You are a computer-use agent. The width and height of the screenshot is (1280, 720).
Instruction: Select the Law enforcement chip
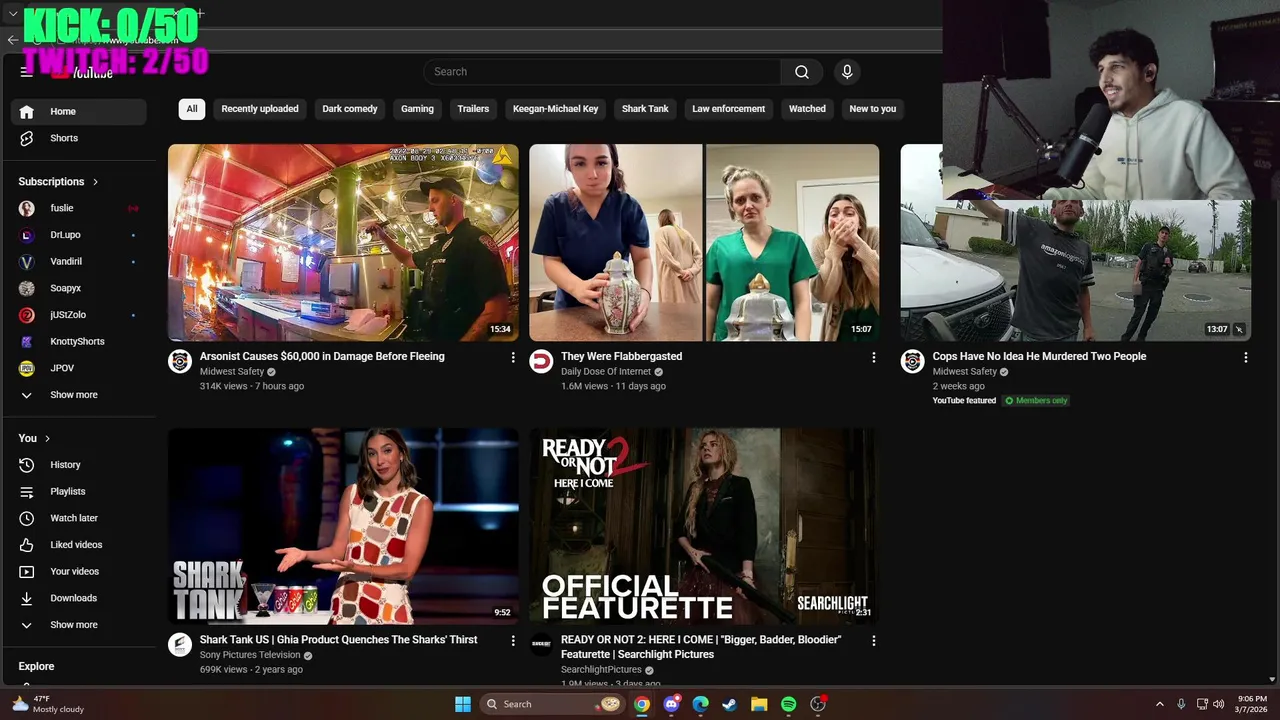728,109
